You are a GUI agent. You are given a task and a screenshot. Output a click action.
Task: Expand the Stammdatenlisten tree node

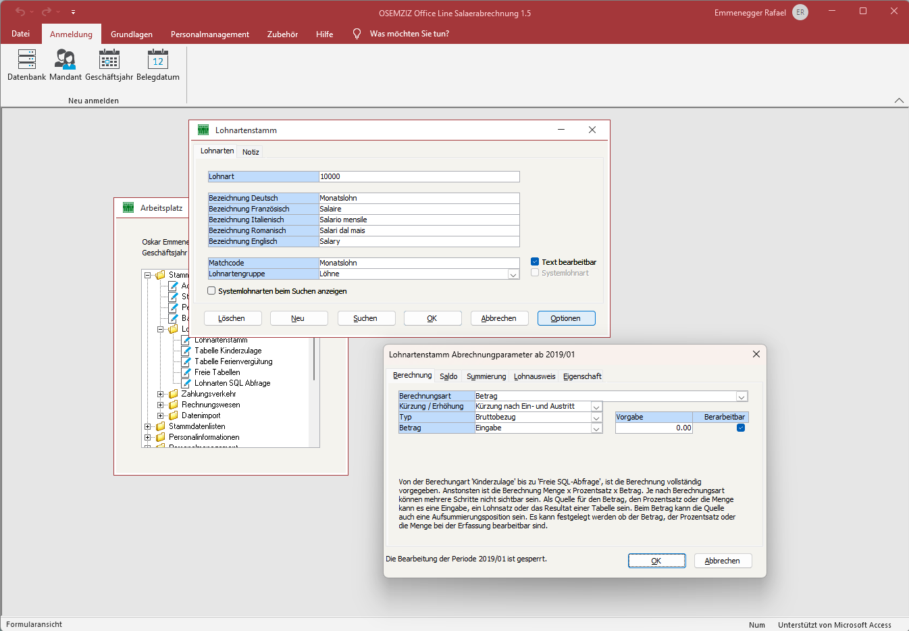[x=147, y=426]
